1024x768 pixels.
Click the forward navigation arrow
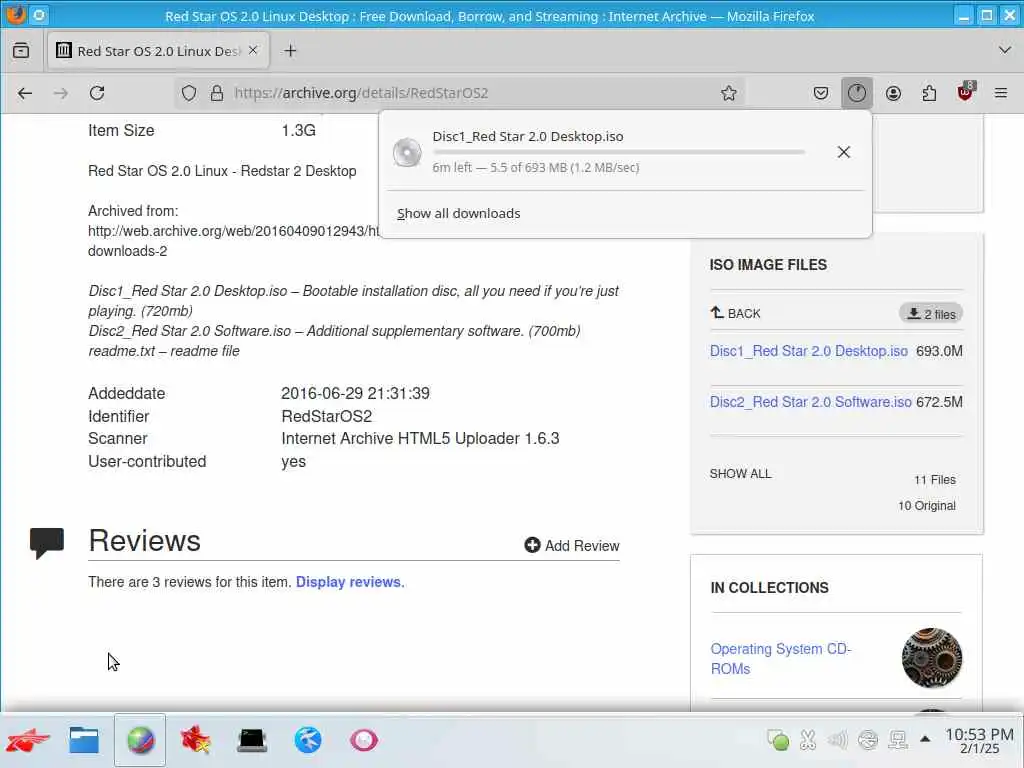[61, 93]
